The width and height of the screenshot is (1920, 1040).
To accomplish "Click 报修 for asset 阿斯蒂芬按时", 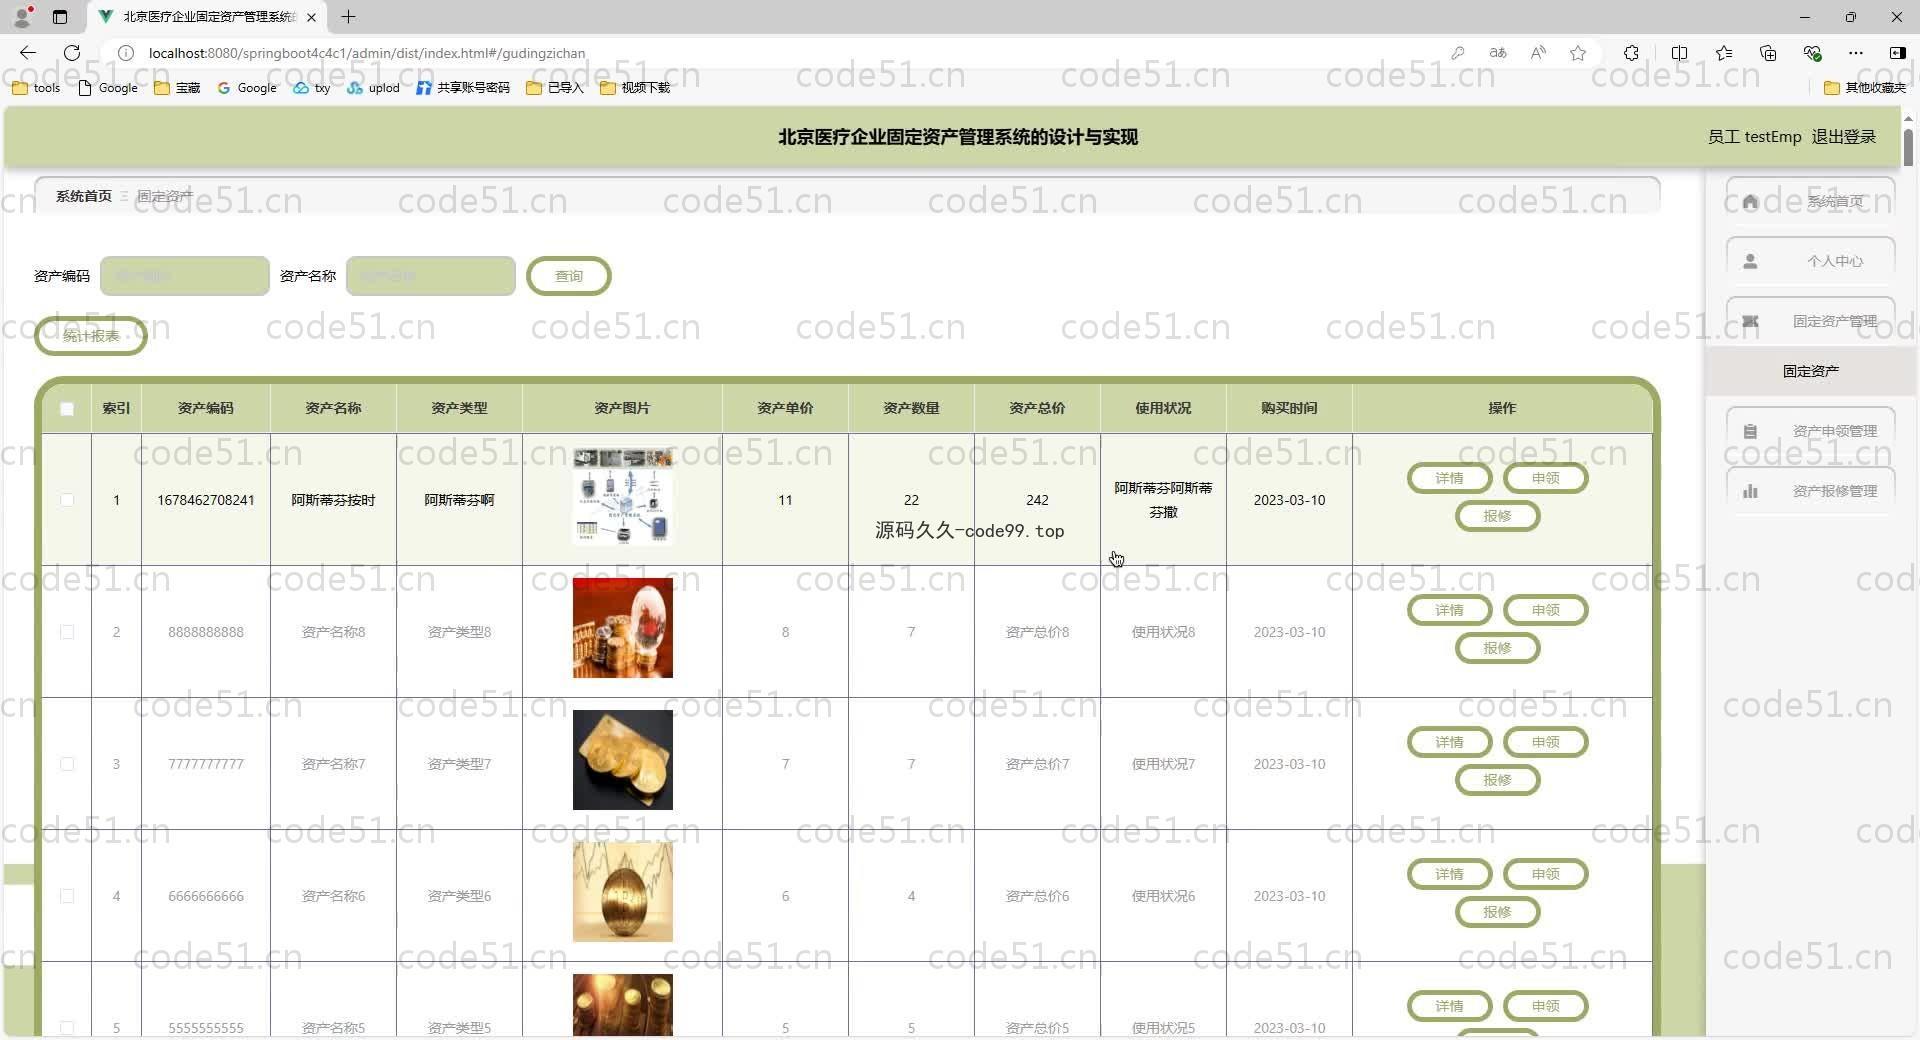I will coord(1497,516).
